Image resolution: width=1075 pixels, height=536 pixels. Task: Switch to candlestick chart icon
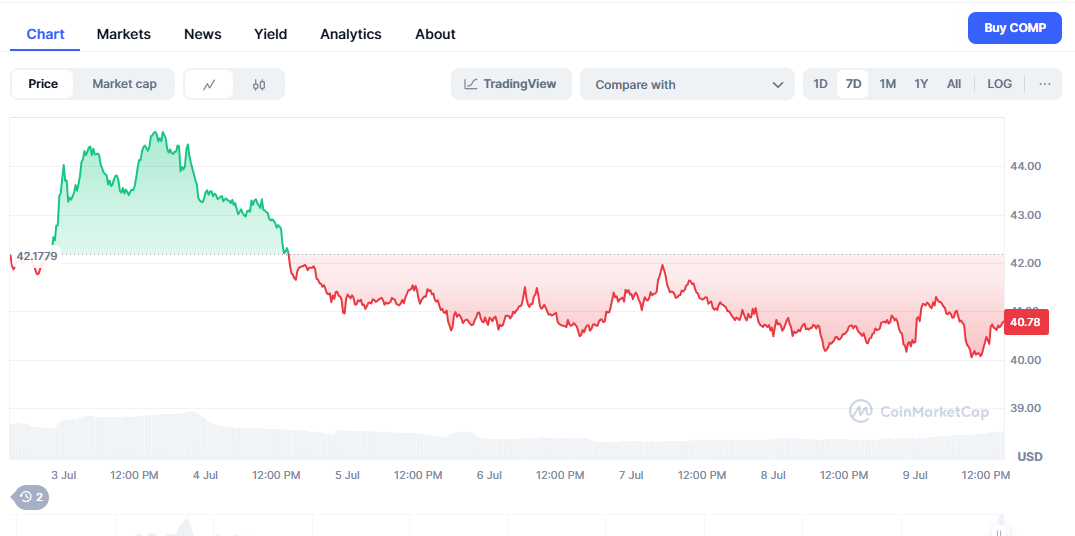coord(259,85)
